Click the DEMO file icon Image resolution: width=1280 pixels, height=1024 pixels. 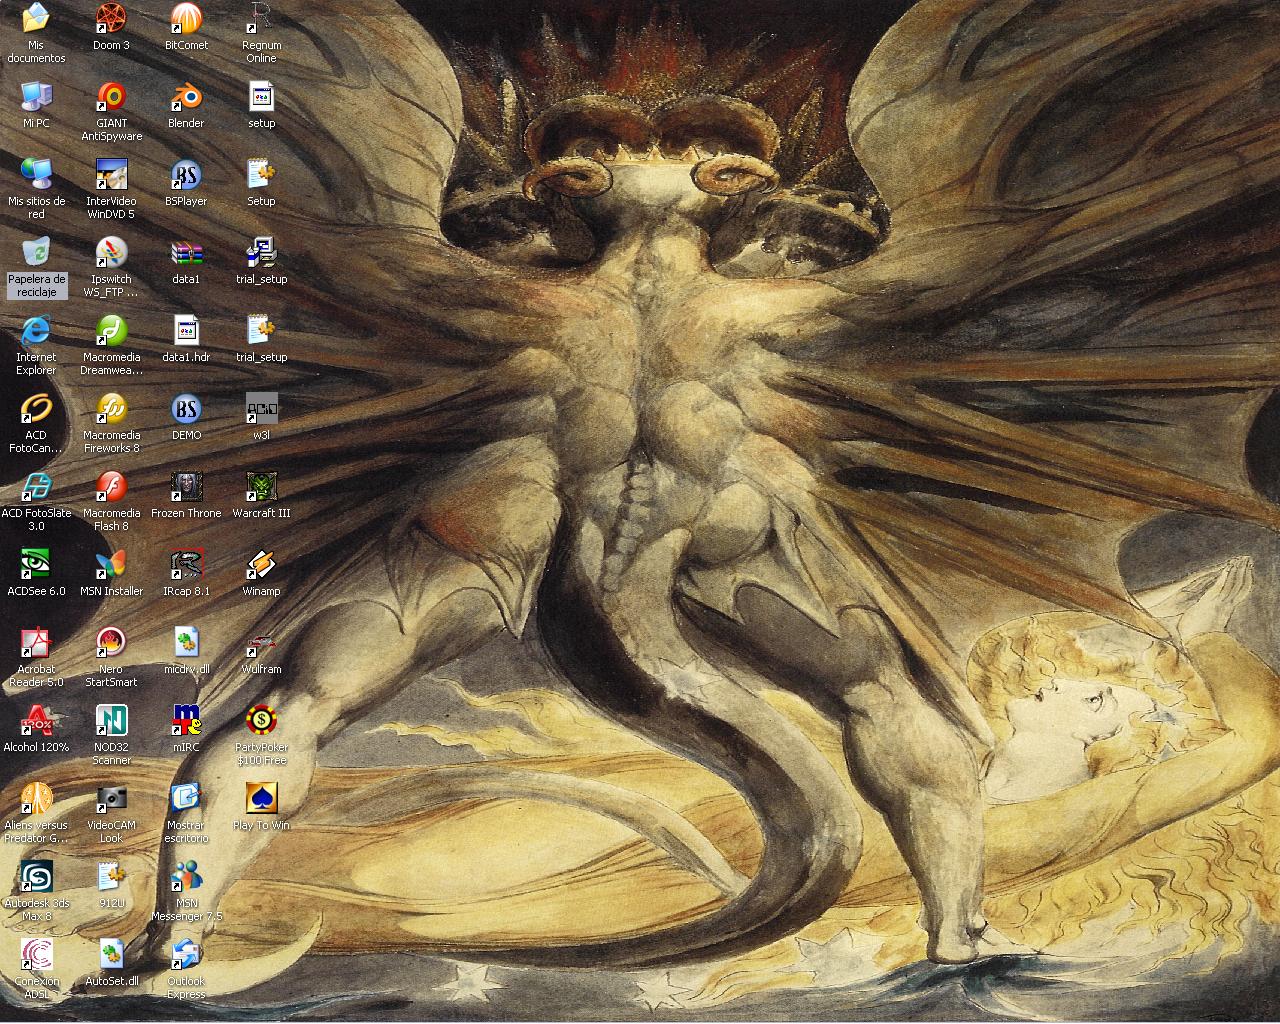[186, 408]
